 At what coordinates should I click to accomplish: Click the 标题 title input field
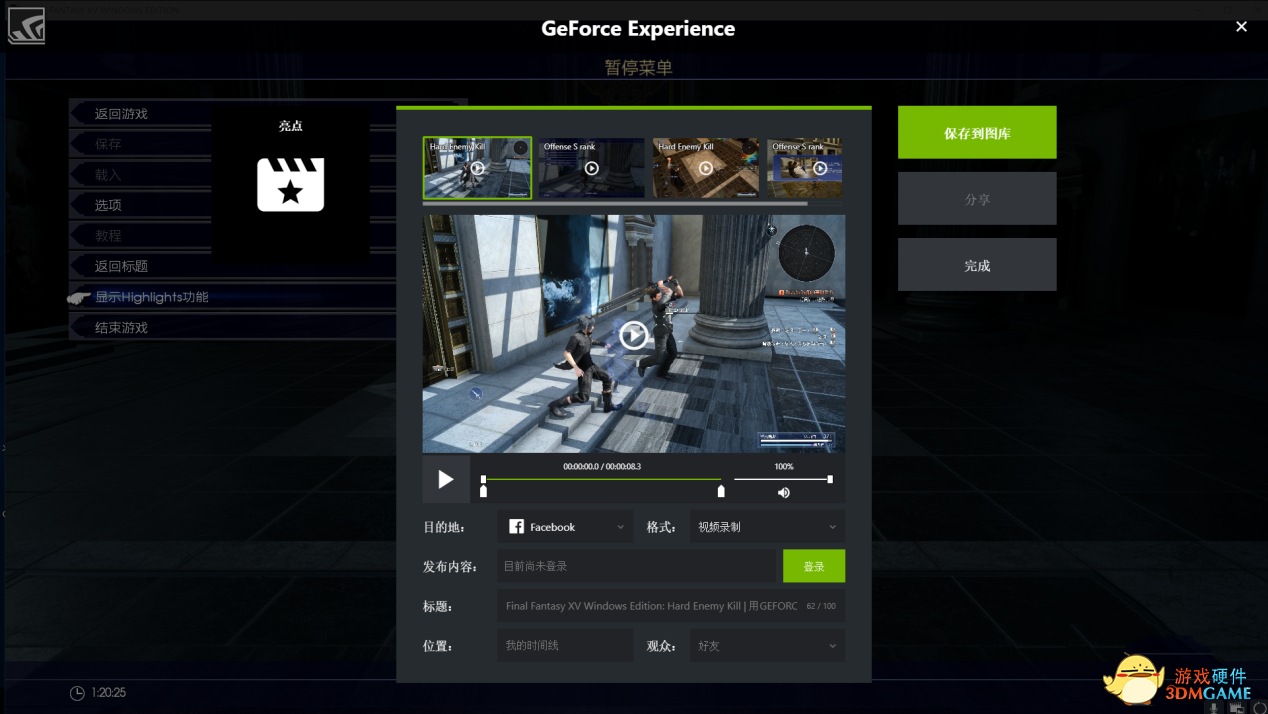(x=671, y=606)
